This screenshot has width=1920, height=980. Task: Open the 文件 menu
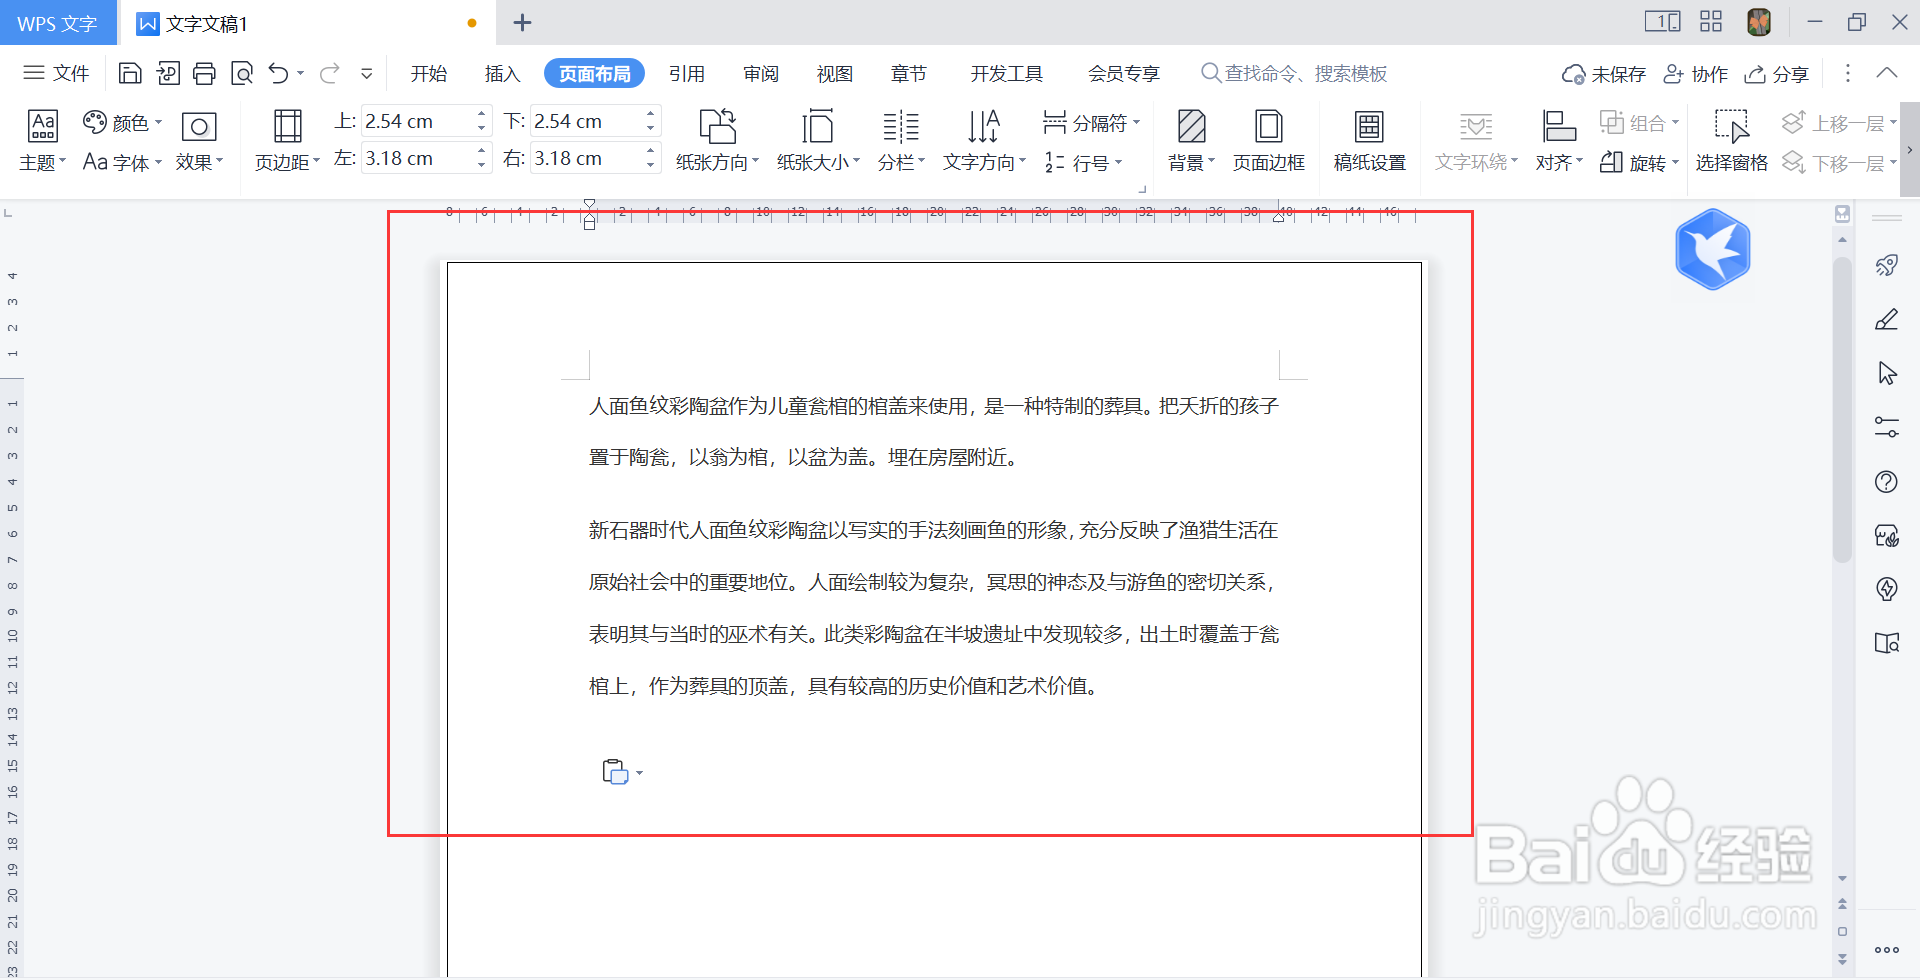(x=56, y=73)
